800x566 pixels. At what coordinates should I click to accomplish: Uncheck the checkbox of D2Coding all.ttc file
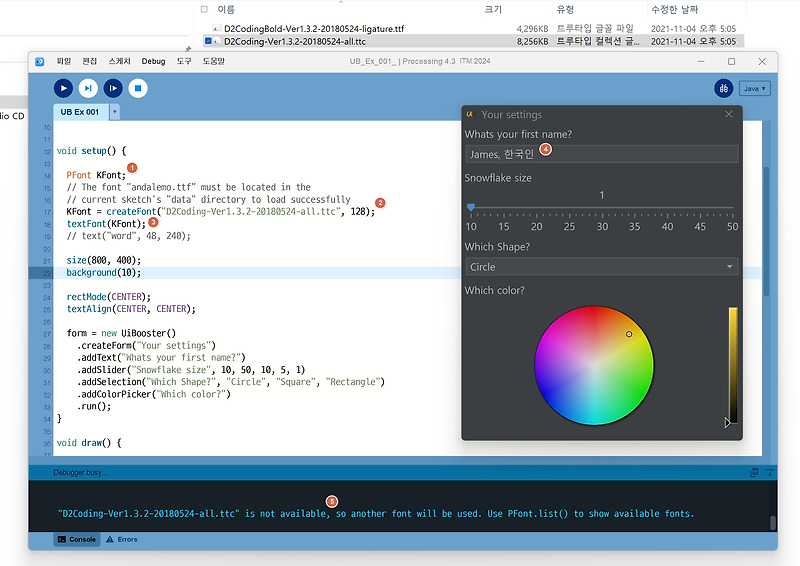tap(208, 41)
